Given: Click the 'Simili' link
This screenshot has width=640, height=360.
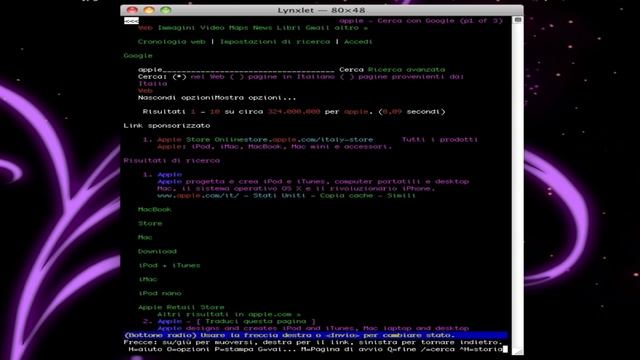Looking at the screenshot, I should click(x=402, y=196).
